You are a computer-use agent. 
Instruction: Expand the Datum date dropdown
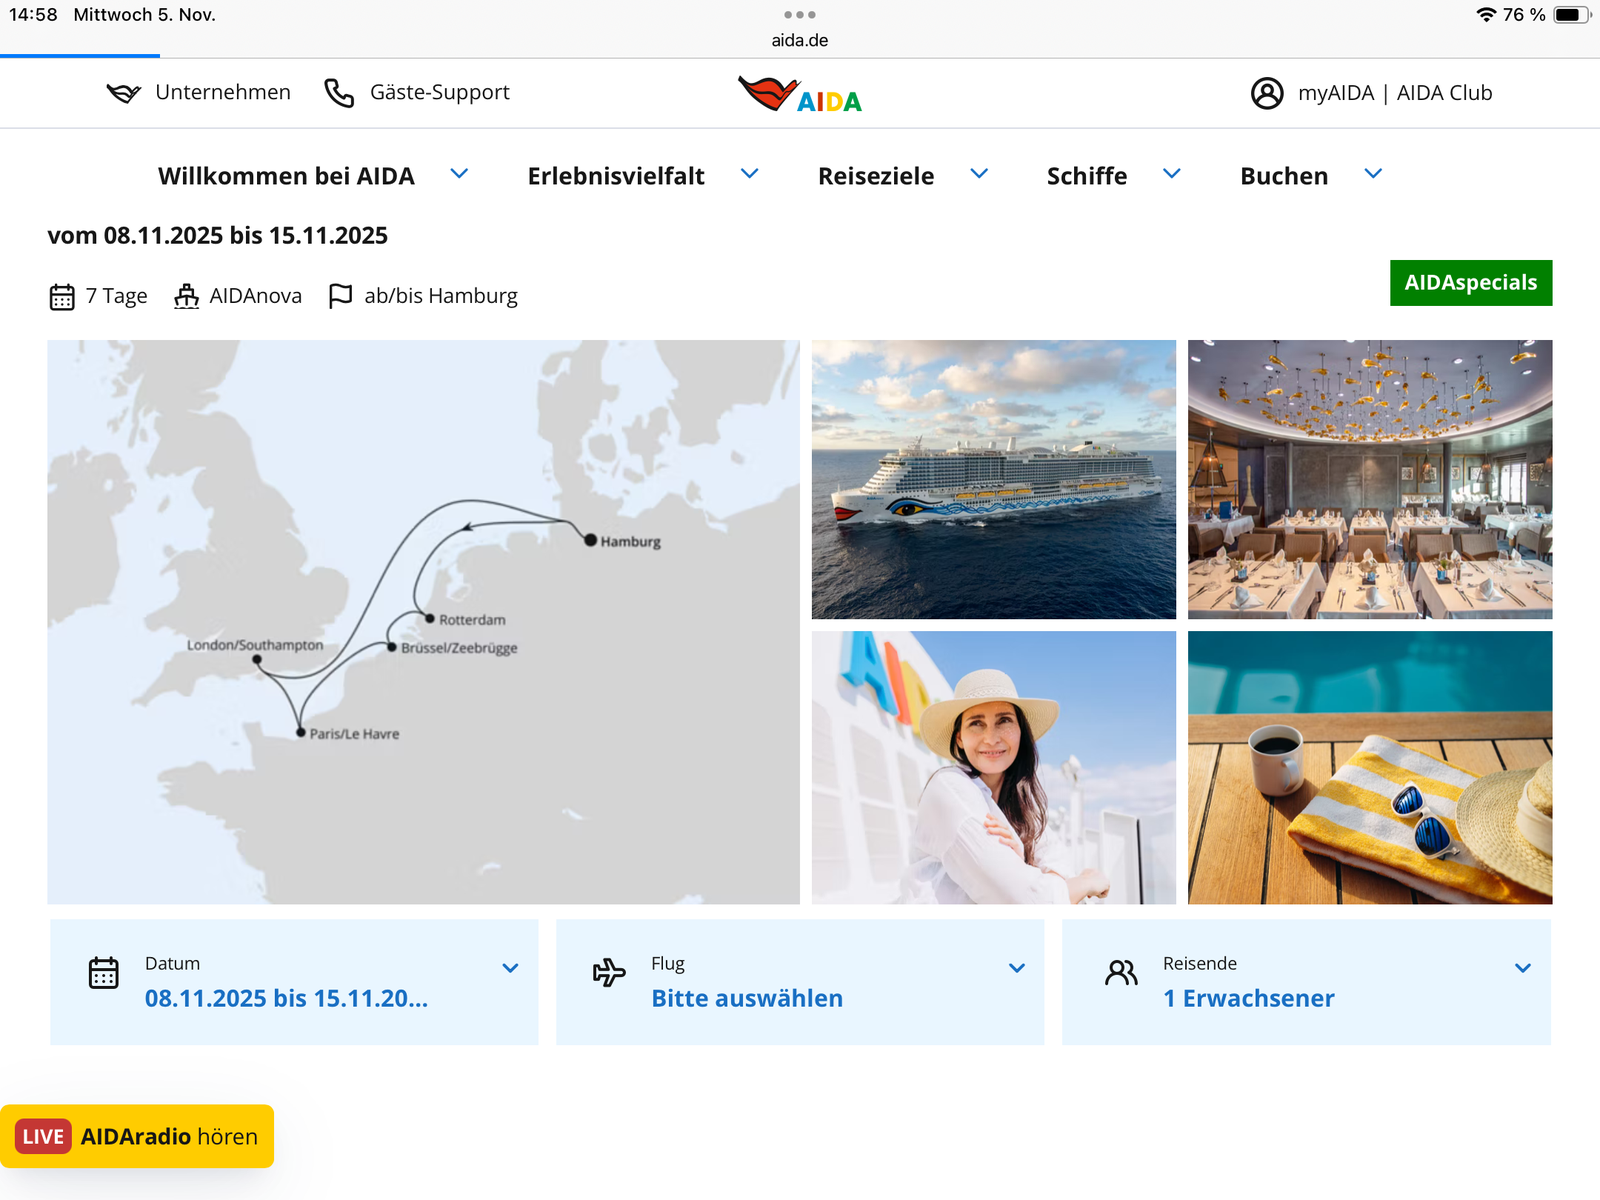[294, 982]
